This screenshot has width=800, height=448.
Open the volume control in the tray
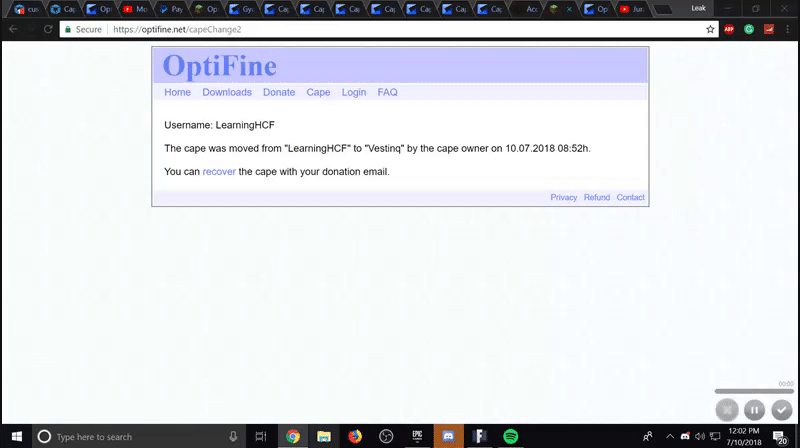(700, 436)
